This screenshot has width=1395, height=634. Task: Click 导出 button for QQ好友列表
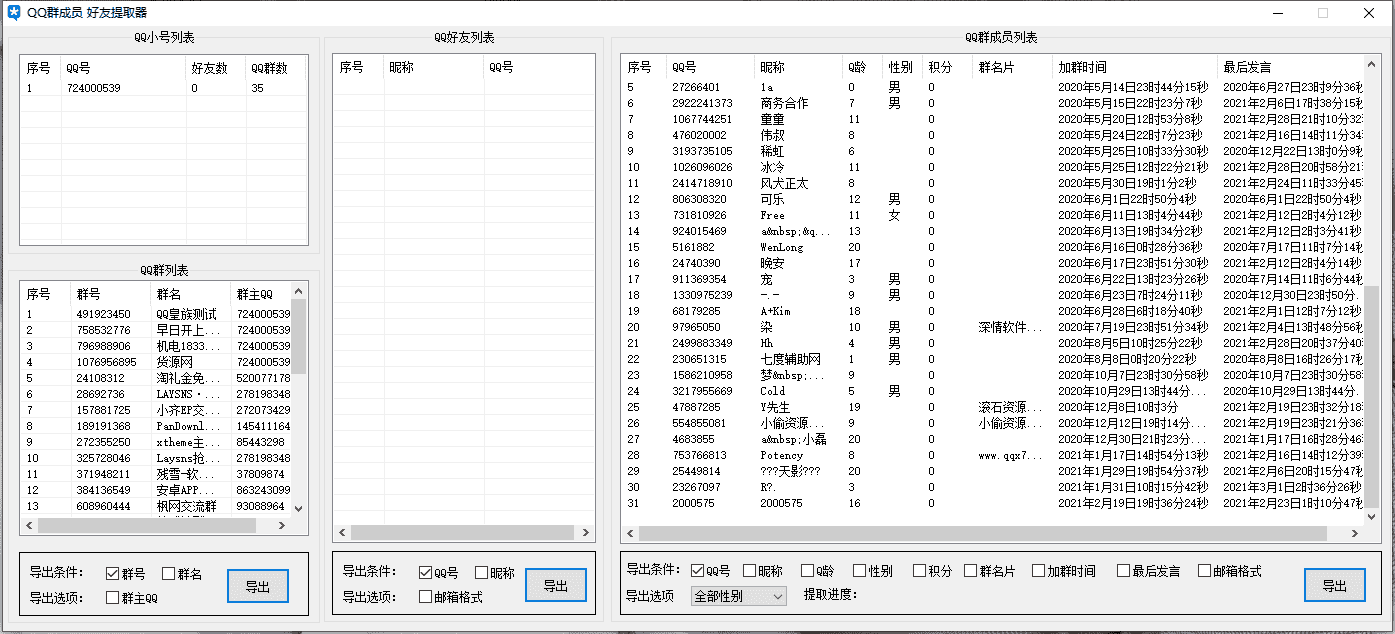[555, 586]
